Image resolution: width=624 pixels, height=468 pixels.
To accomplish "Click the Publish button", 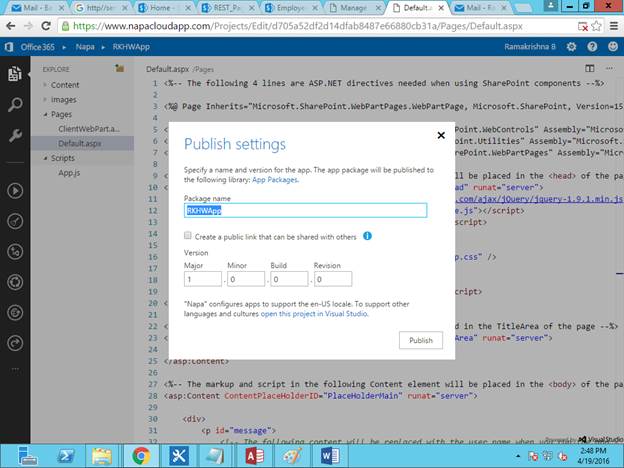I will pos(421,340).
